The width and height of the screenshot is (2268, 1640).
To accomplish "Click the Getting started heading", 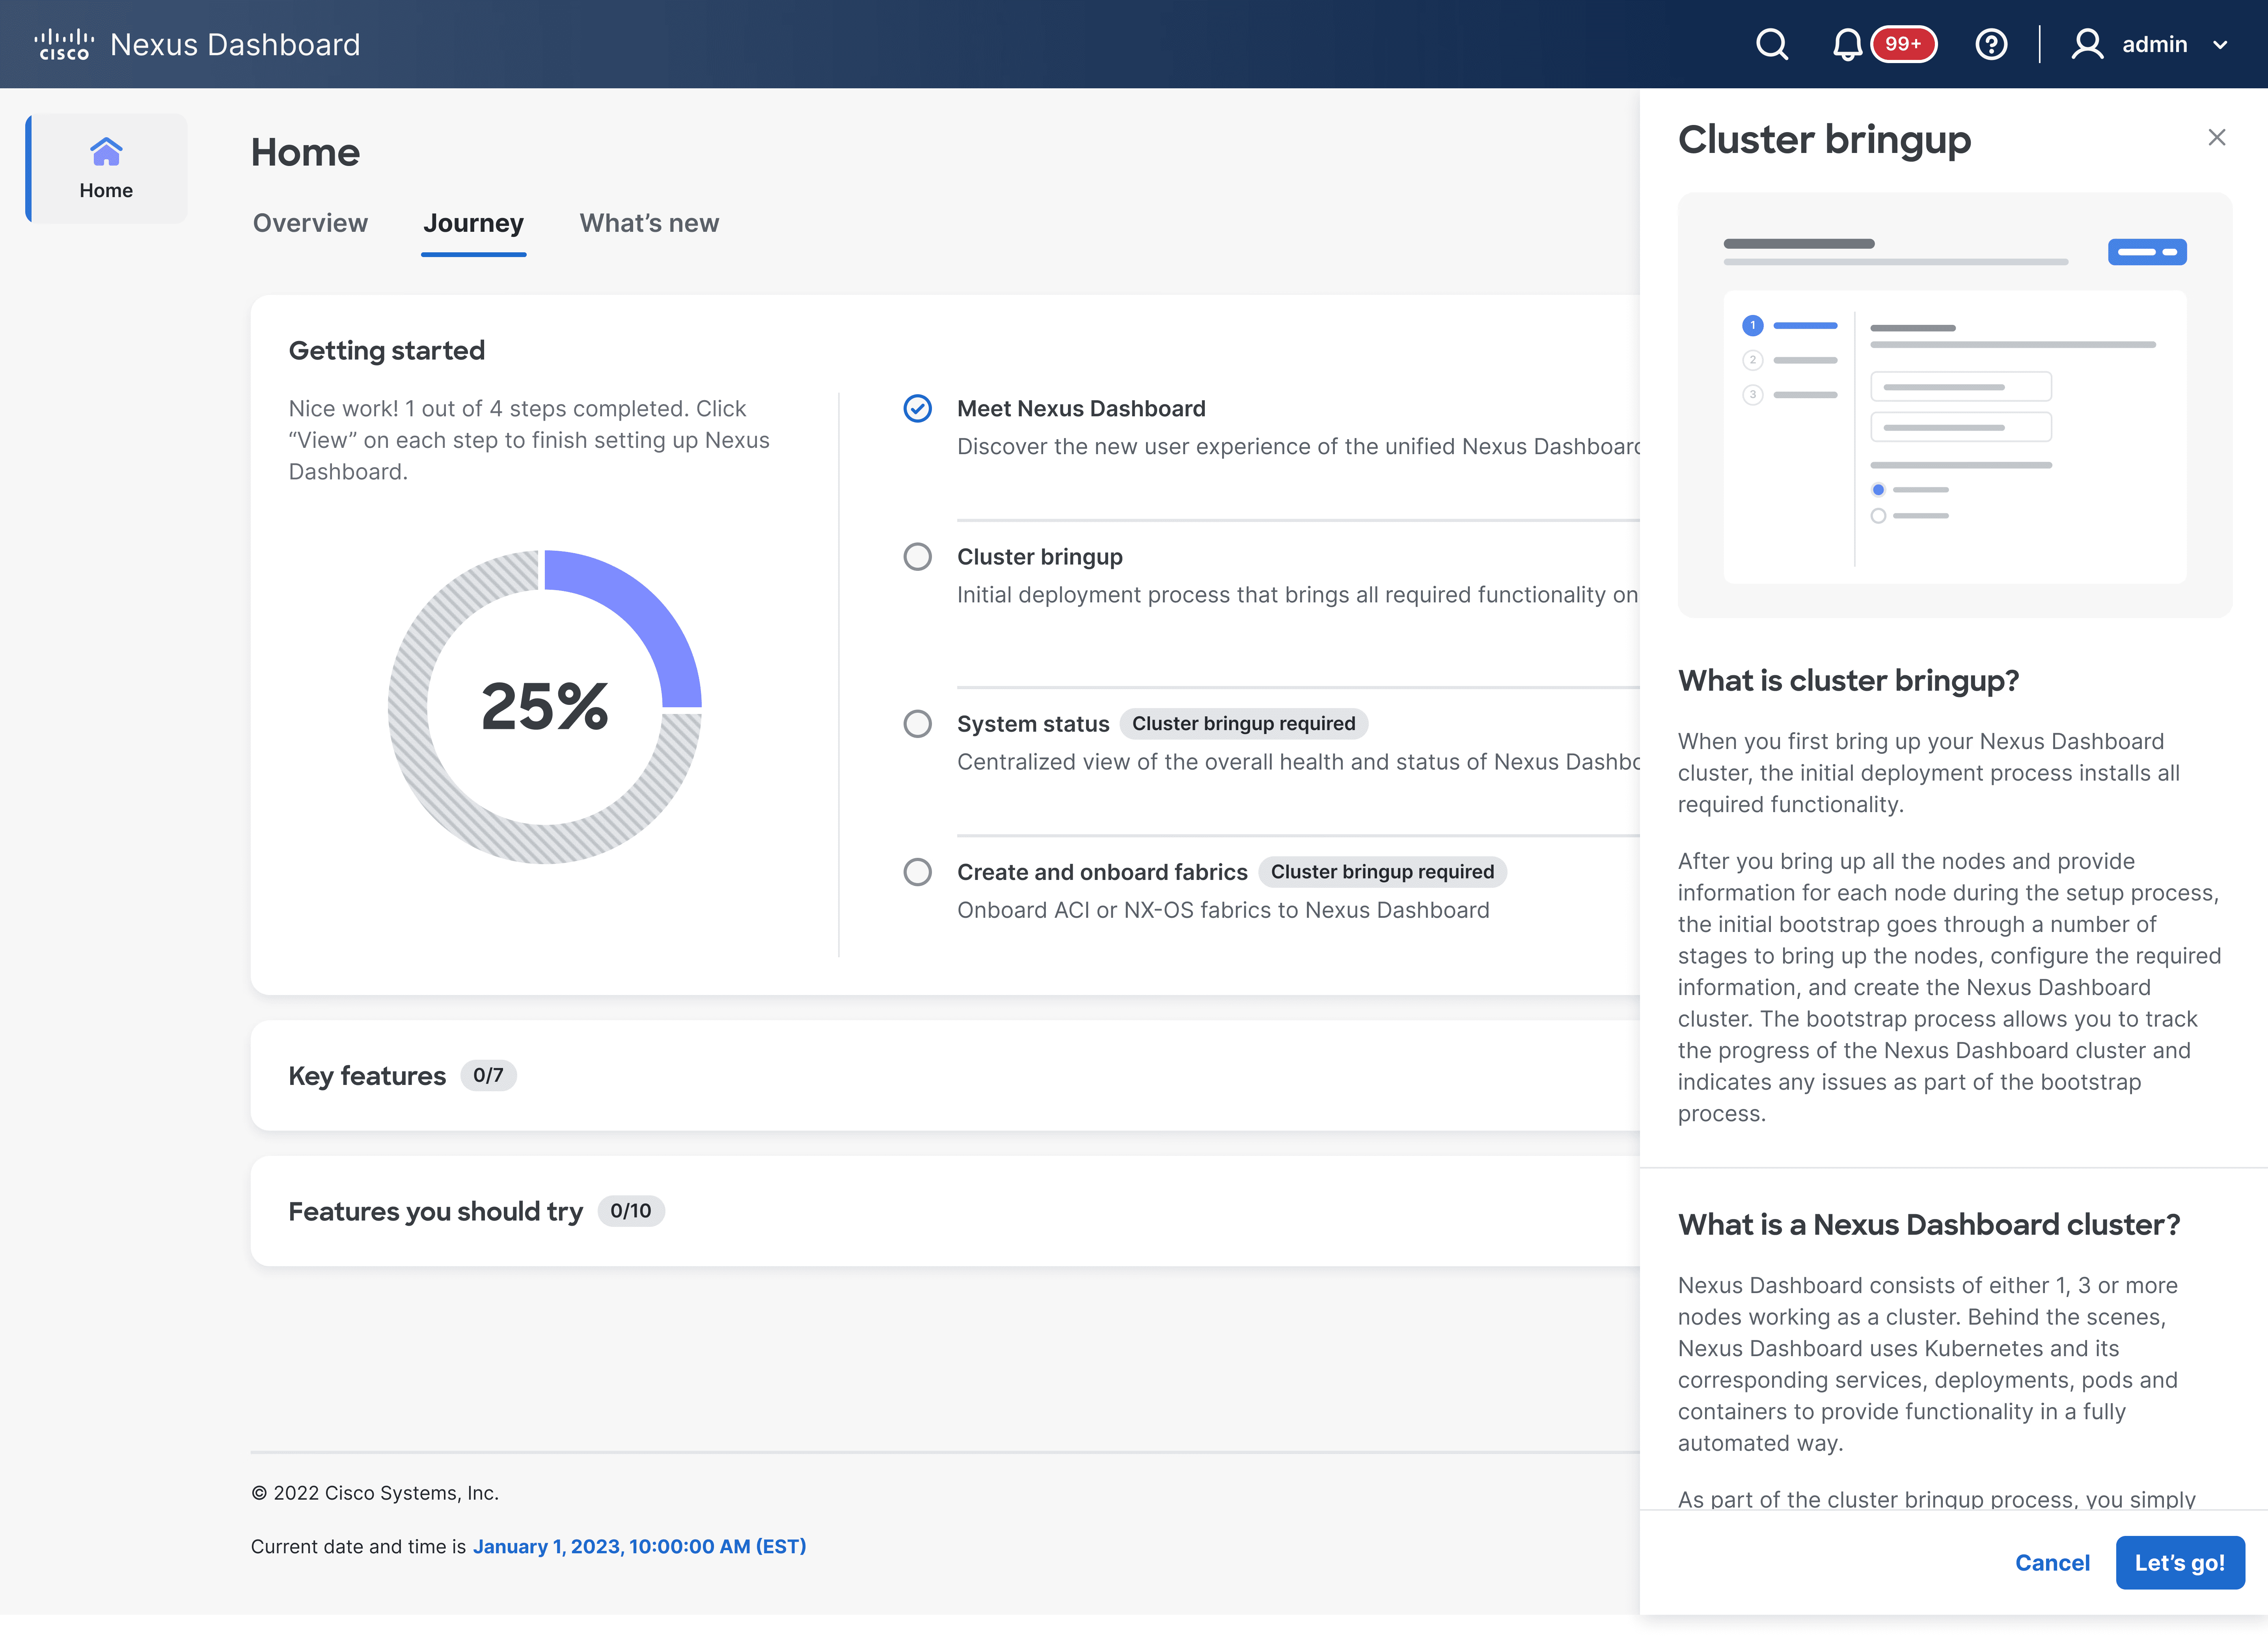I will 387,350.
